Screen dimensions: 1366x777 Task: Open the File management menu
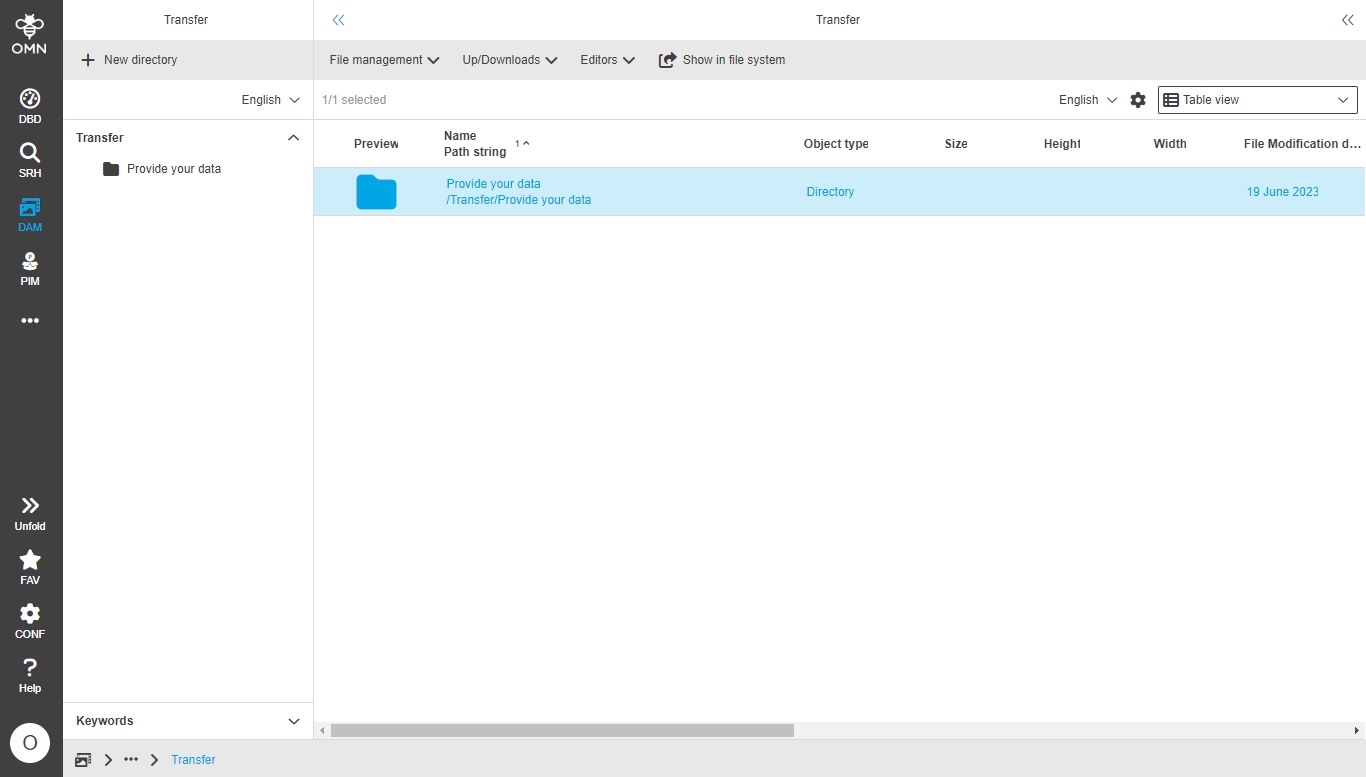click(x=384, y=60)
